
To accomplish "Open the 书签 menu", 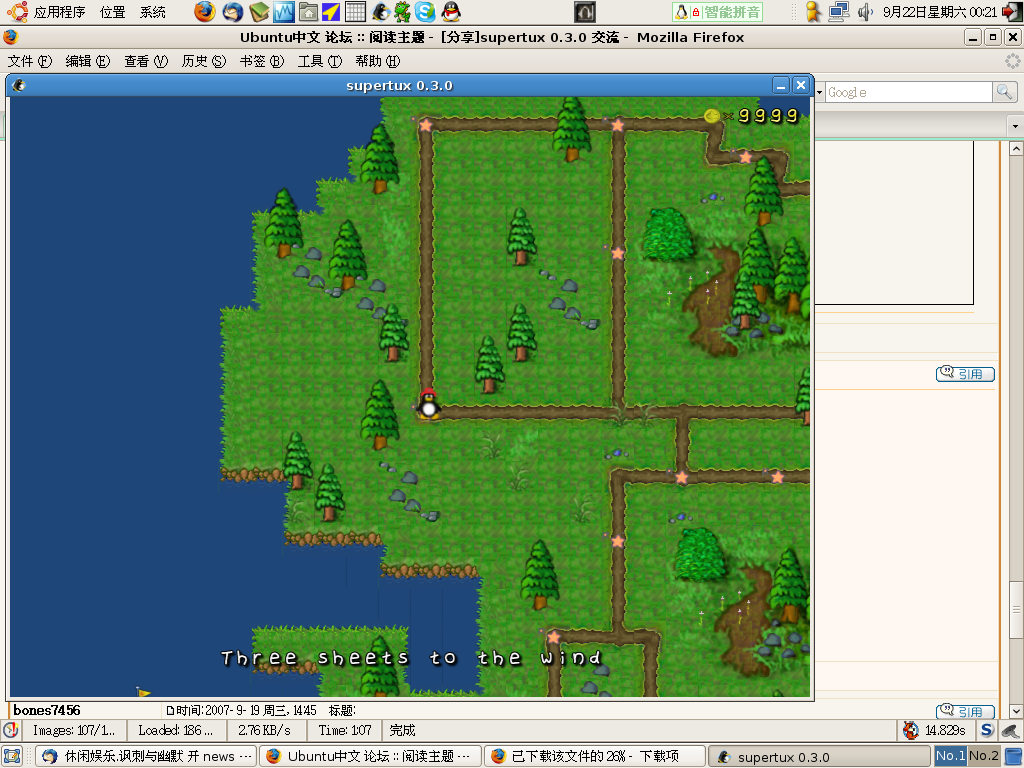I will tap(261, 61).
